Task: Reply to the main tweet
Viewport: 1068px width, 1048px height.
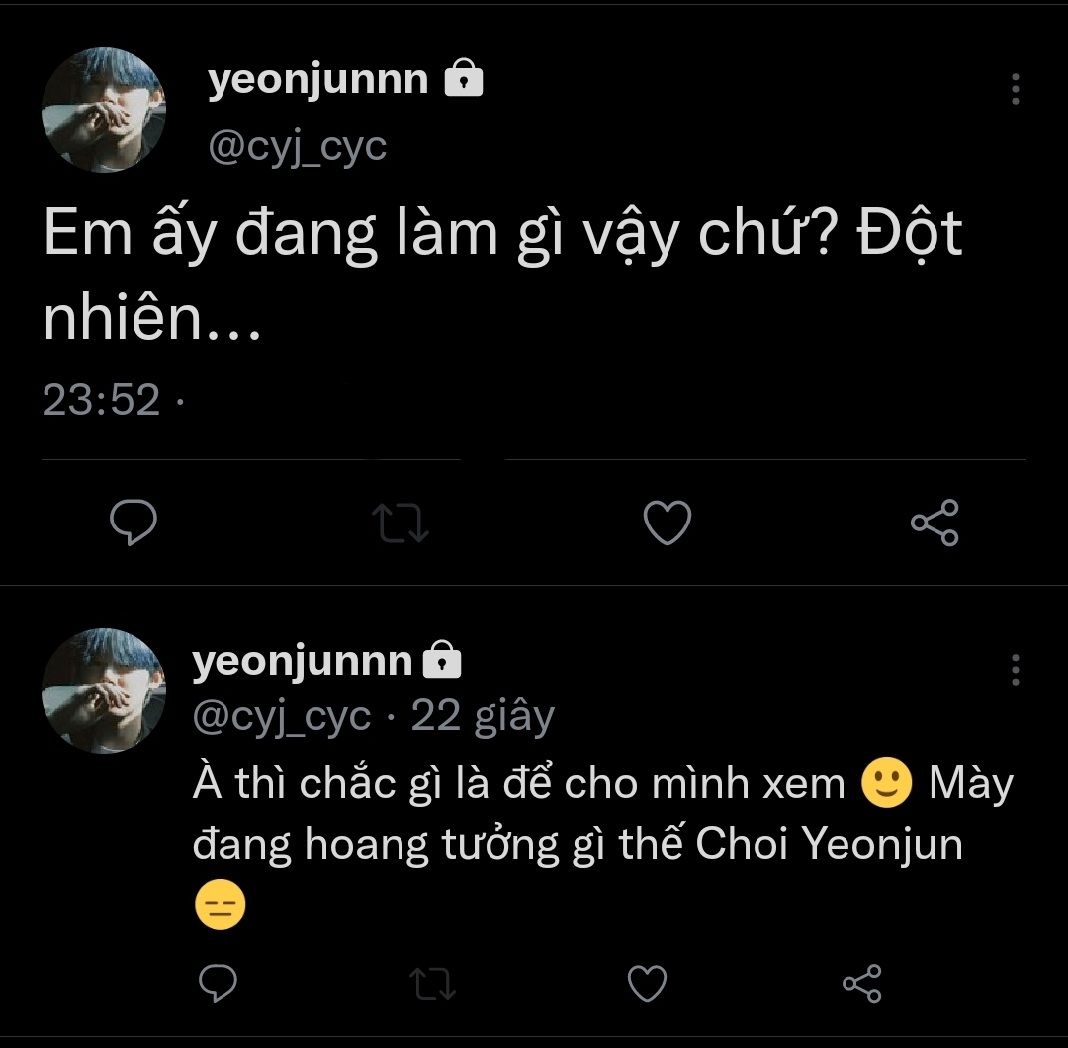Action: coord(131,523)
